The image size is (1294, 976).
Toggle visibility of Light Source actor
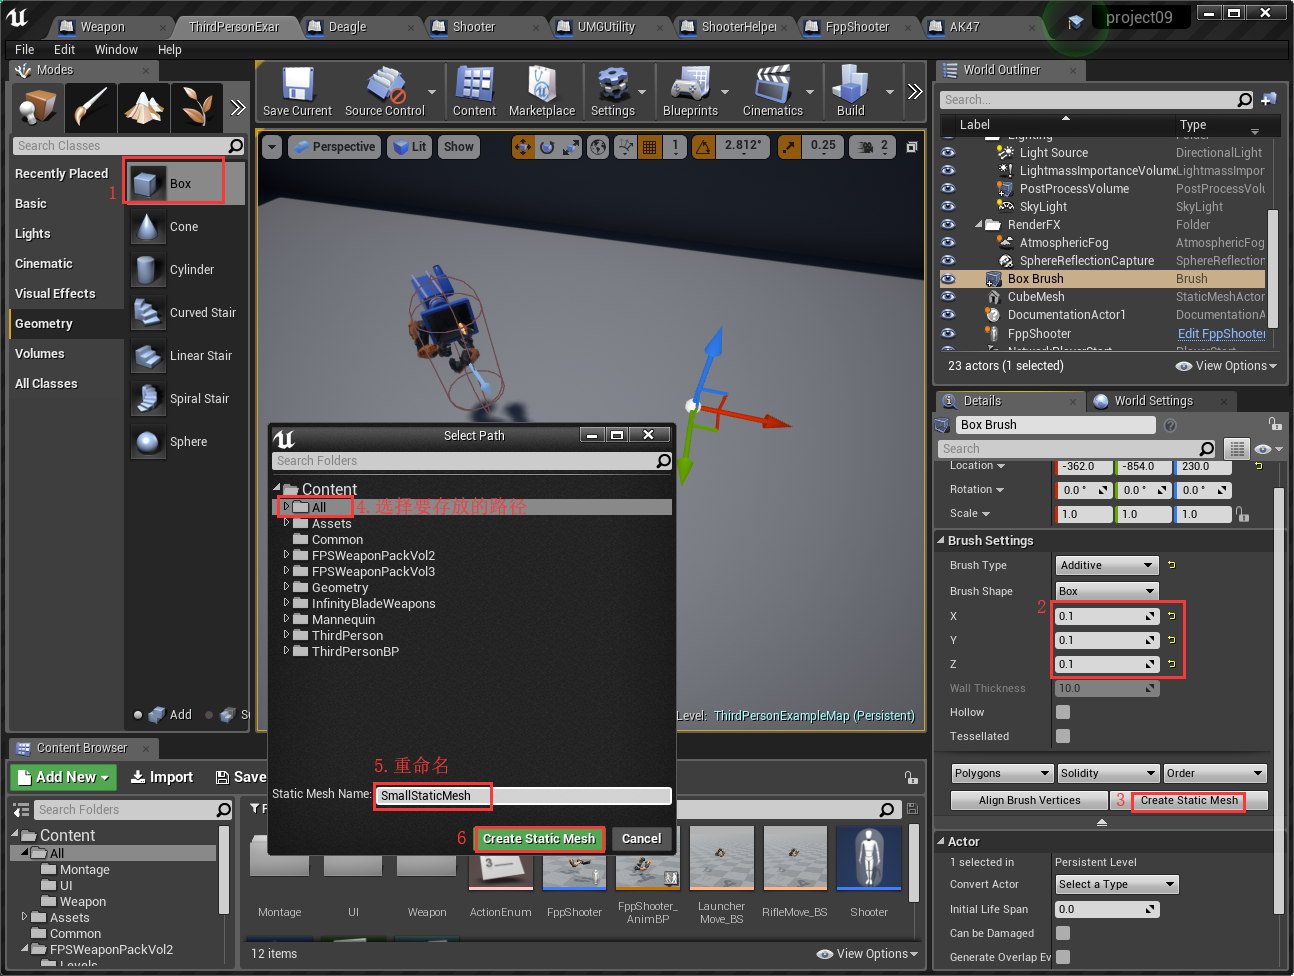[948, 153]
